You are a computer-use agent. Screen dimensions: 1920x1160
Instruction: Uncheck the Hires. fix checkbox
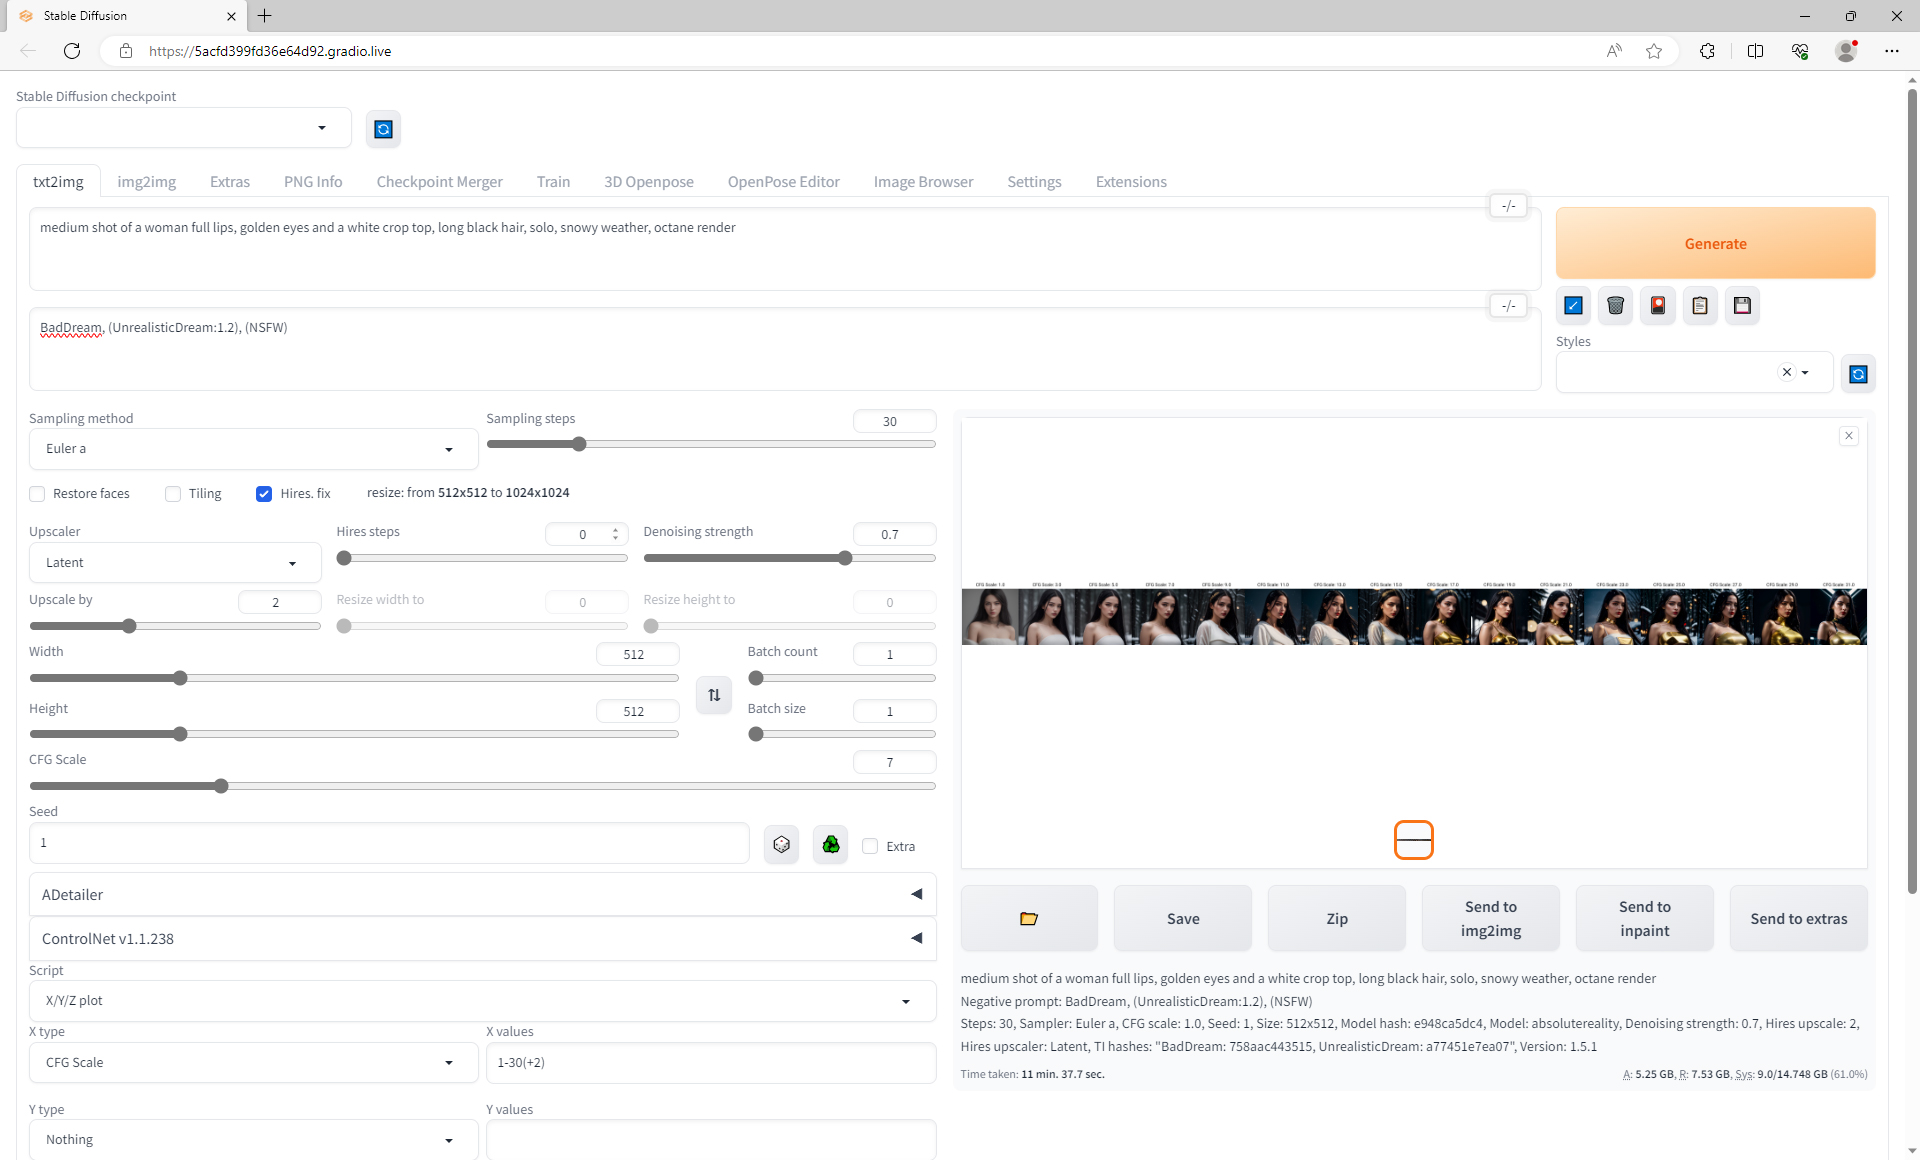click(264, 494)
